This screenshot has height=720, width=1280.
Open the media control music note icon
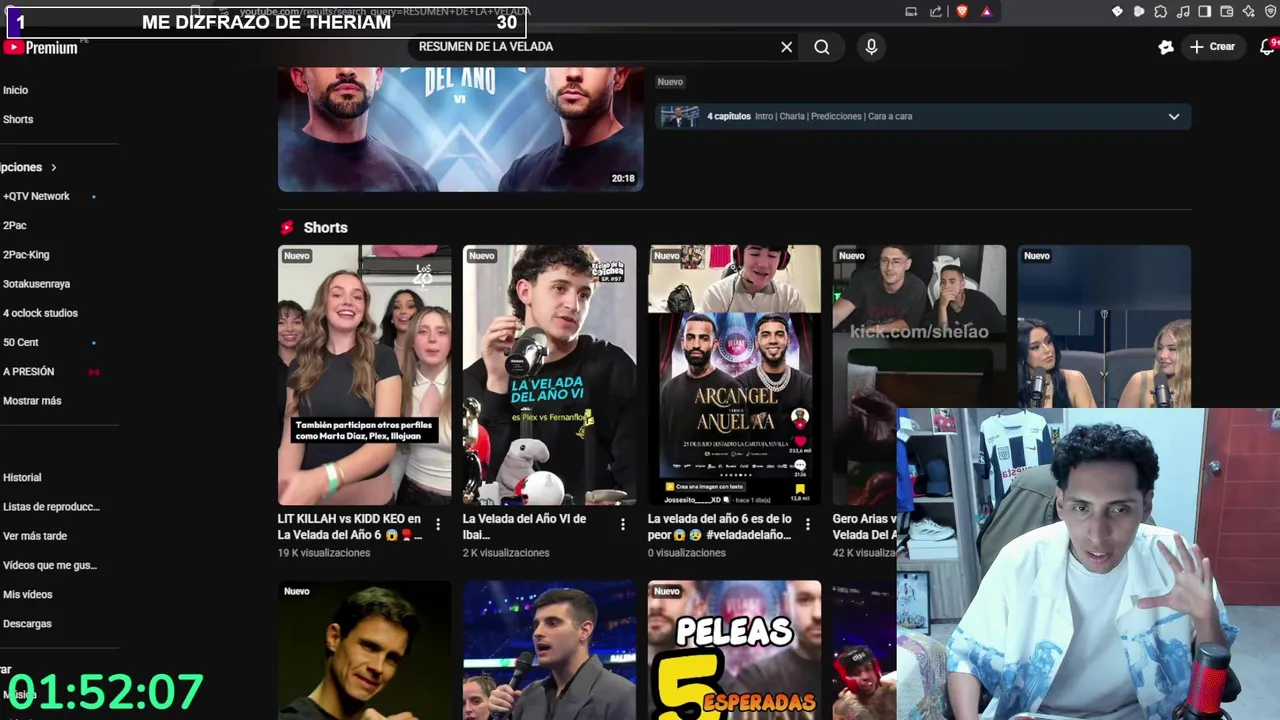[x=1183, y=11]
